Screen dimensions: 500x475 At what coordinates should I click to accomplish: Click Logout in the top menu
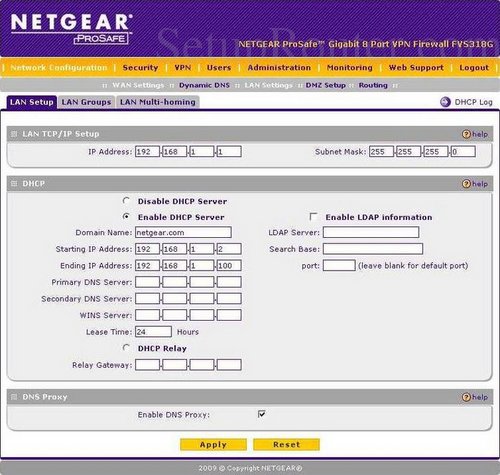pyautogui.click(x=474, y=68)
